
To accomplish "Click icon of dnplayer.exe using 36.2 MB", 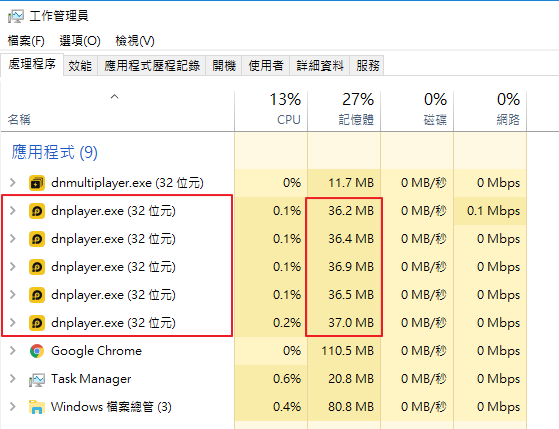I will click(x=37, y=211).
